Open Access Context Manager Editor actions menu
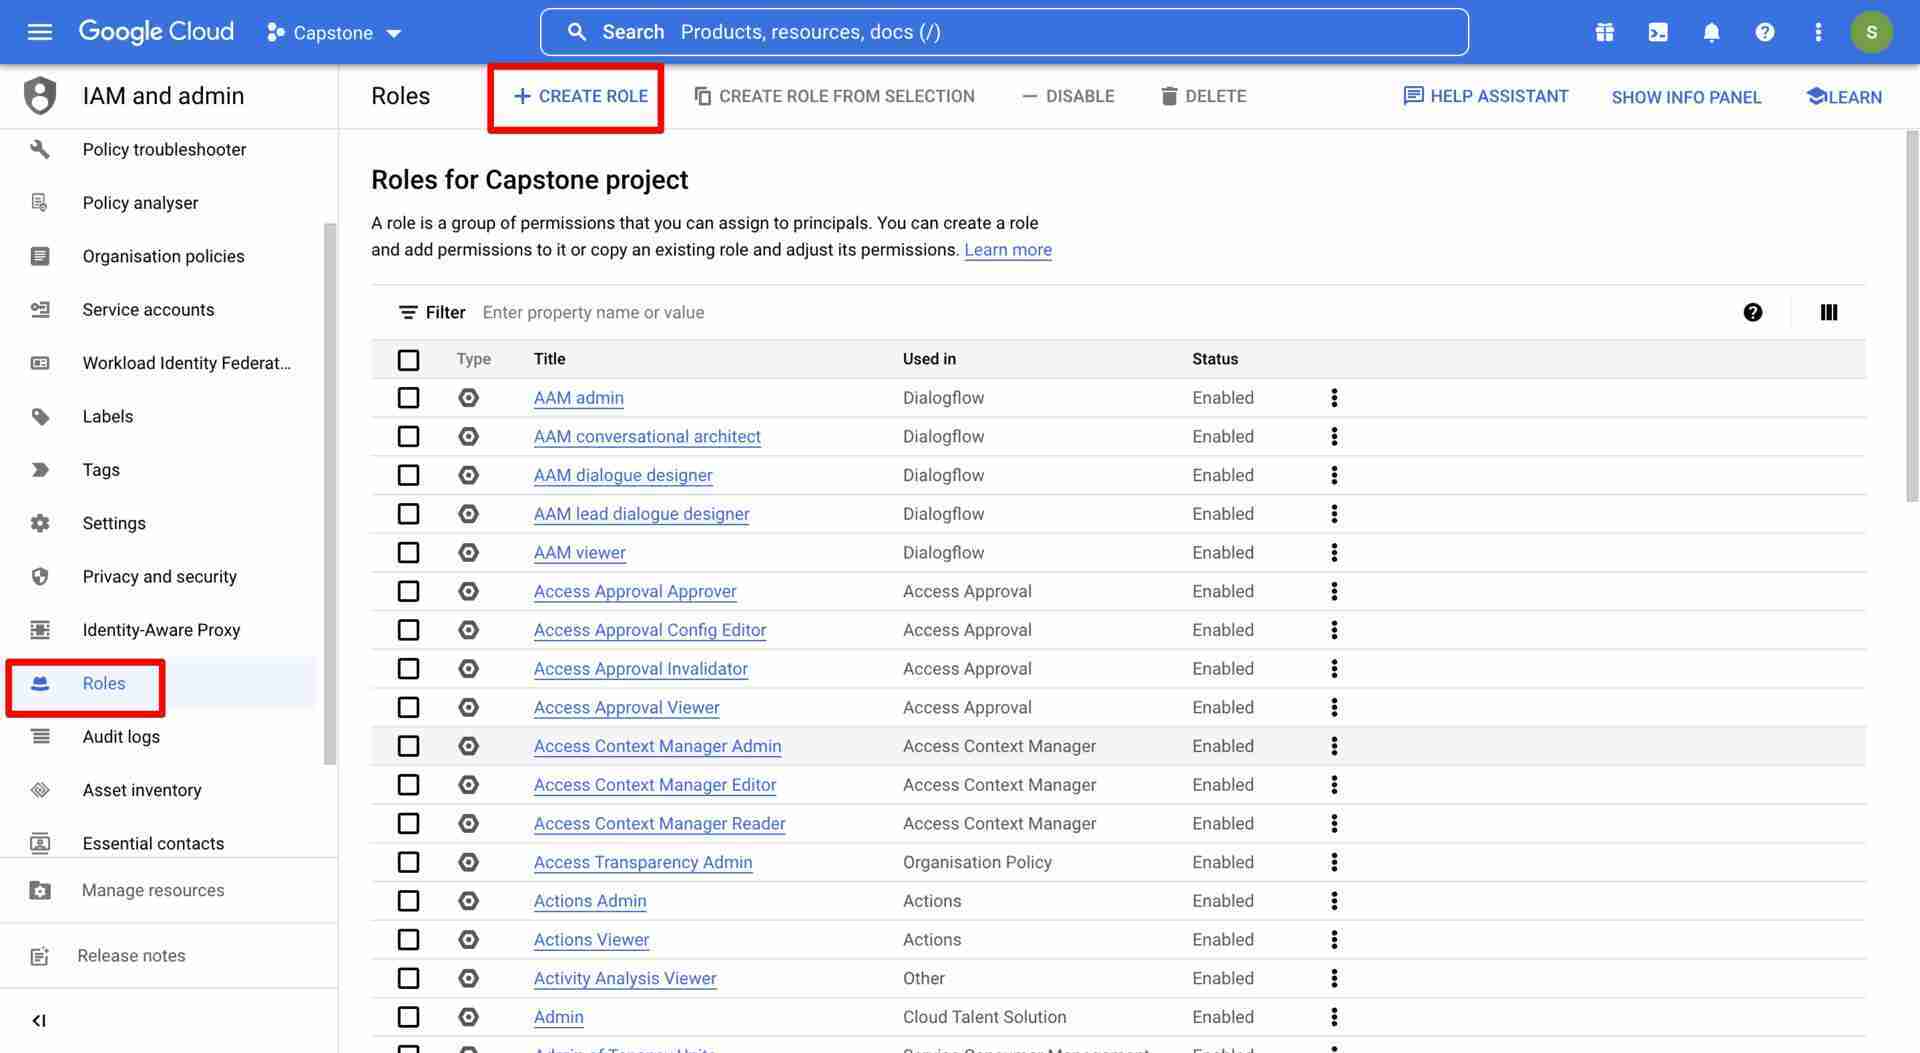Image resolution: width=1920 pixels, height=1053 pixels. 1334,785
